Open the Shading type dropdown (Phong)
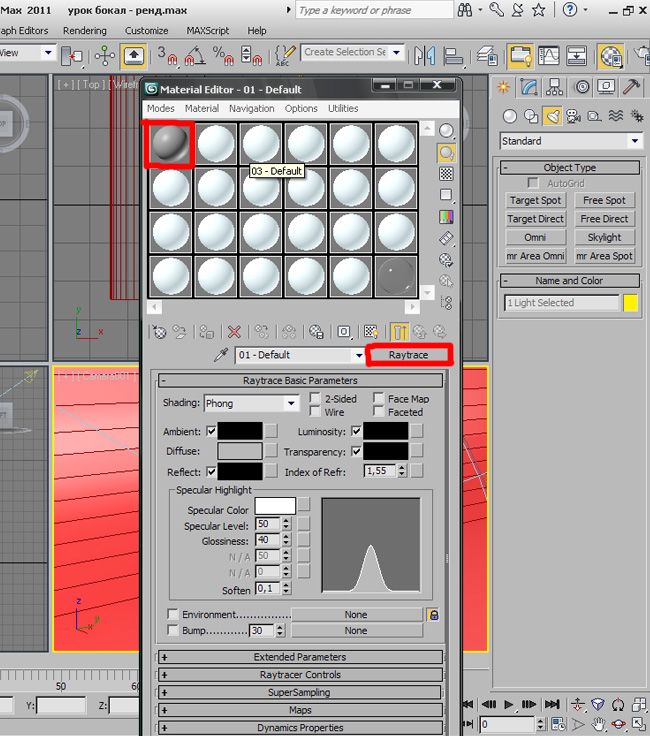 coord(252,403)
